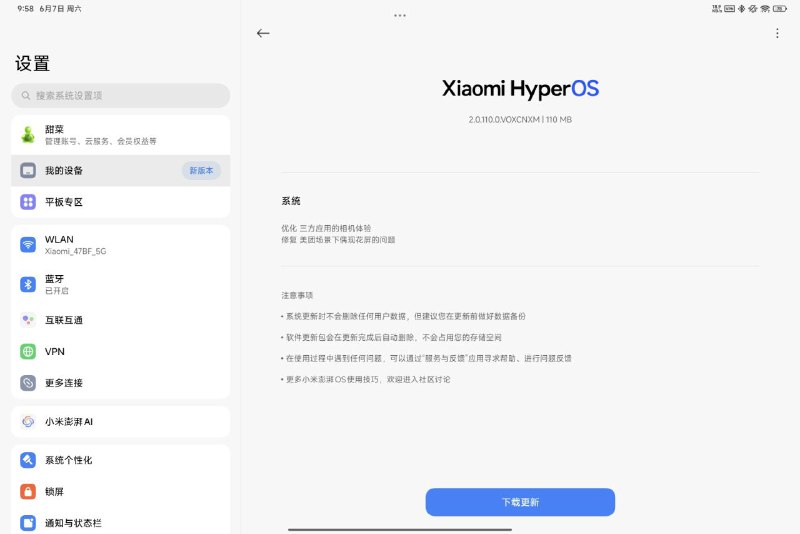This screenshot has height=534, width=800.
Task: Select the 互联互通 menu label
Action: (x=64, y=320)
